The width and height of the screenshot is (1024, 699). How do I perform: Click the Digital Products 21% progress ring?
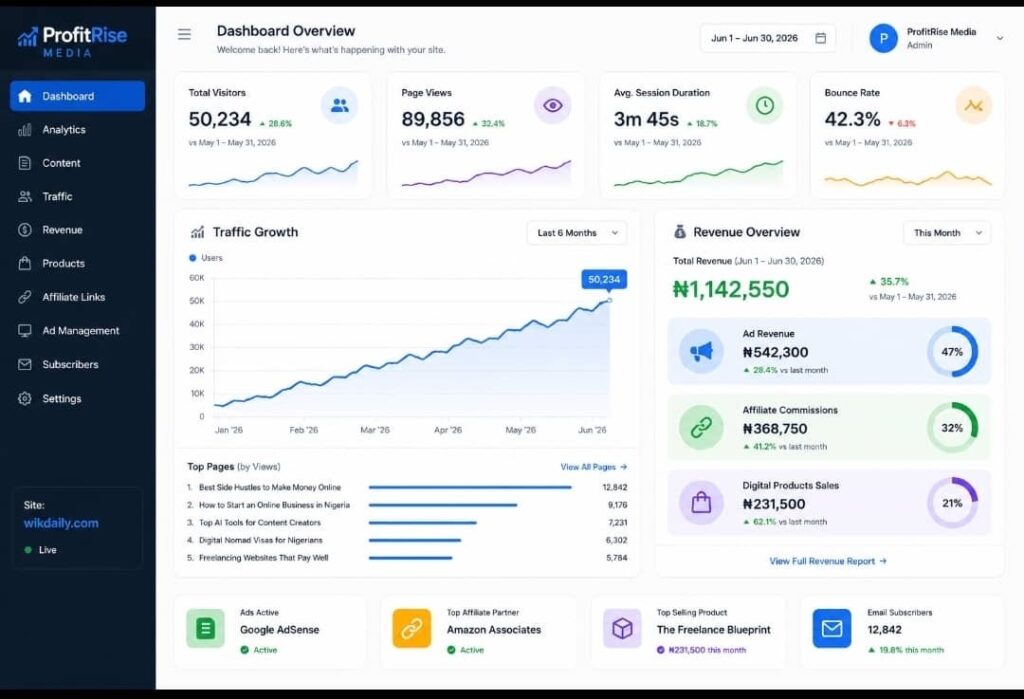point(952,503)
